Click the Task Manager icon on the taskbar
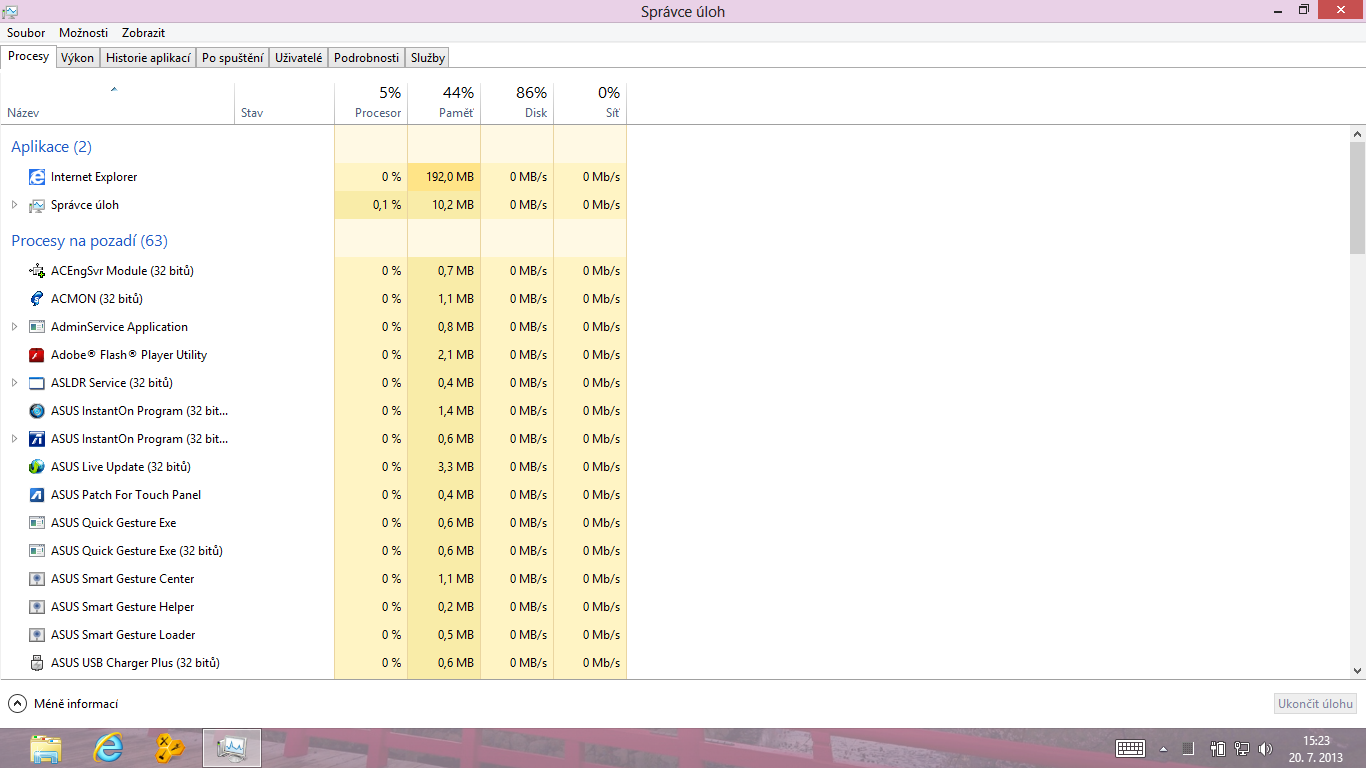 click(232, 748)
